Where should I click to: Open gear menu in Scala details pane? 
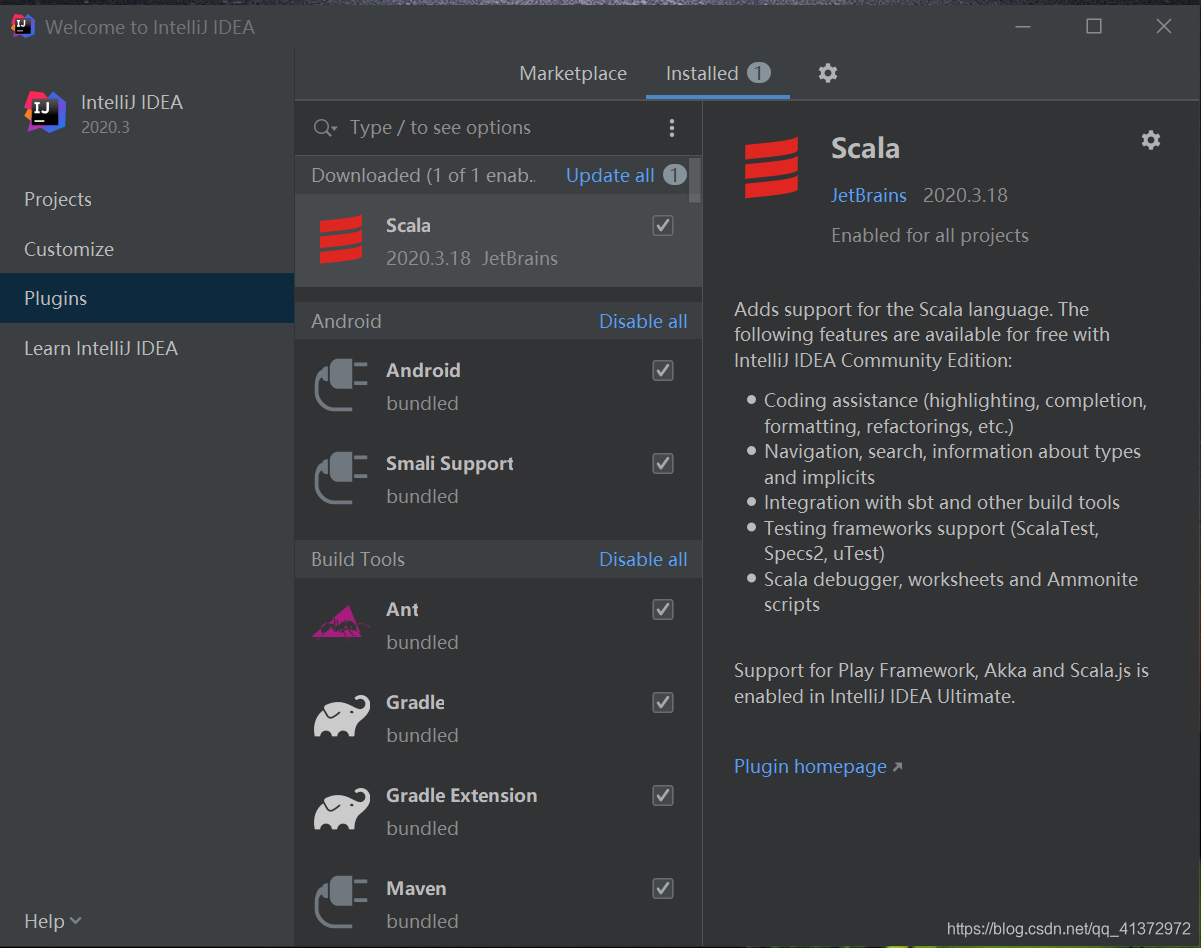1151,140
